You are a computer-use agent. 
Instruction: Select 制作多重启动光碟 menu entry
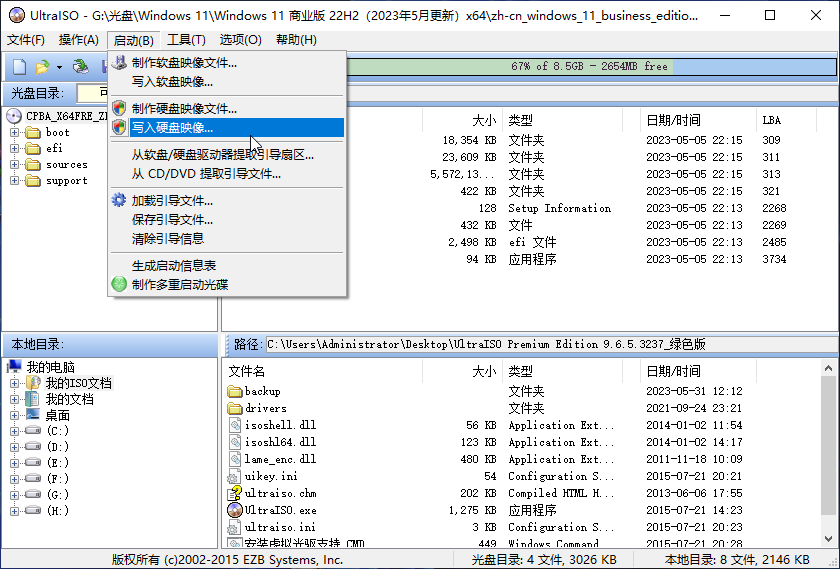pos(227,284)
